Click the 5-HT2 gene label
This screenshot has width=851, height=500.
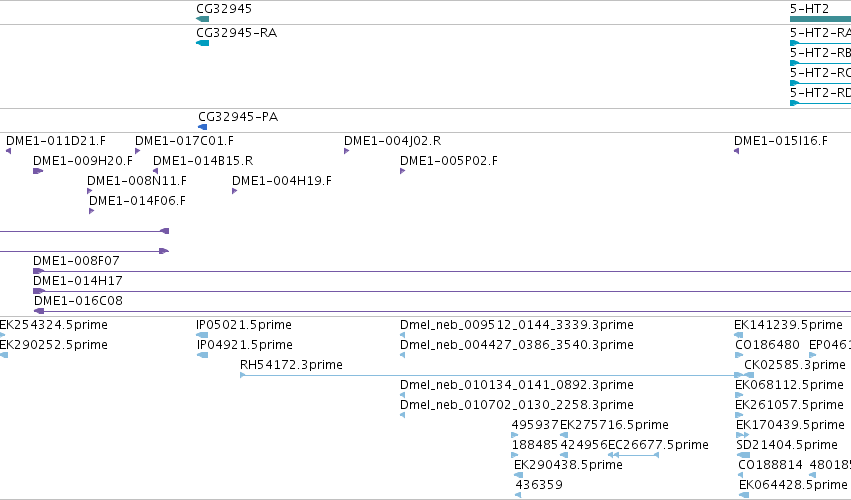coord(809,9)
